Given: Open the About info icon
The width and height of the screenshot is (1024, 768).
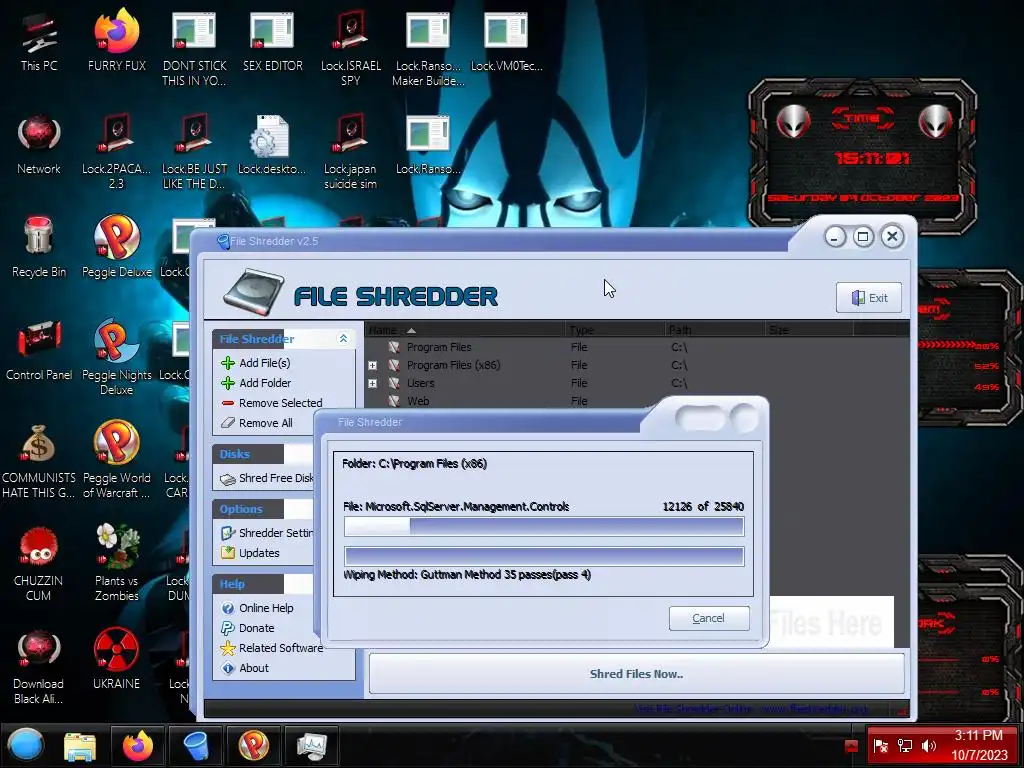Looking at the screenshot, I should pyautogui.click(x=228, y=668).
